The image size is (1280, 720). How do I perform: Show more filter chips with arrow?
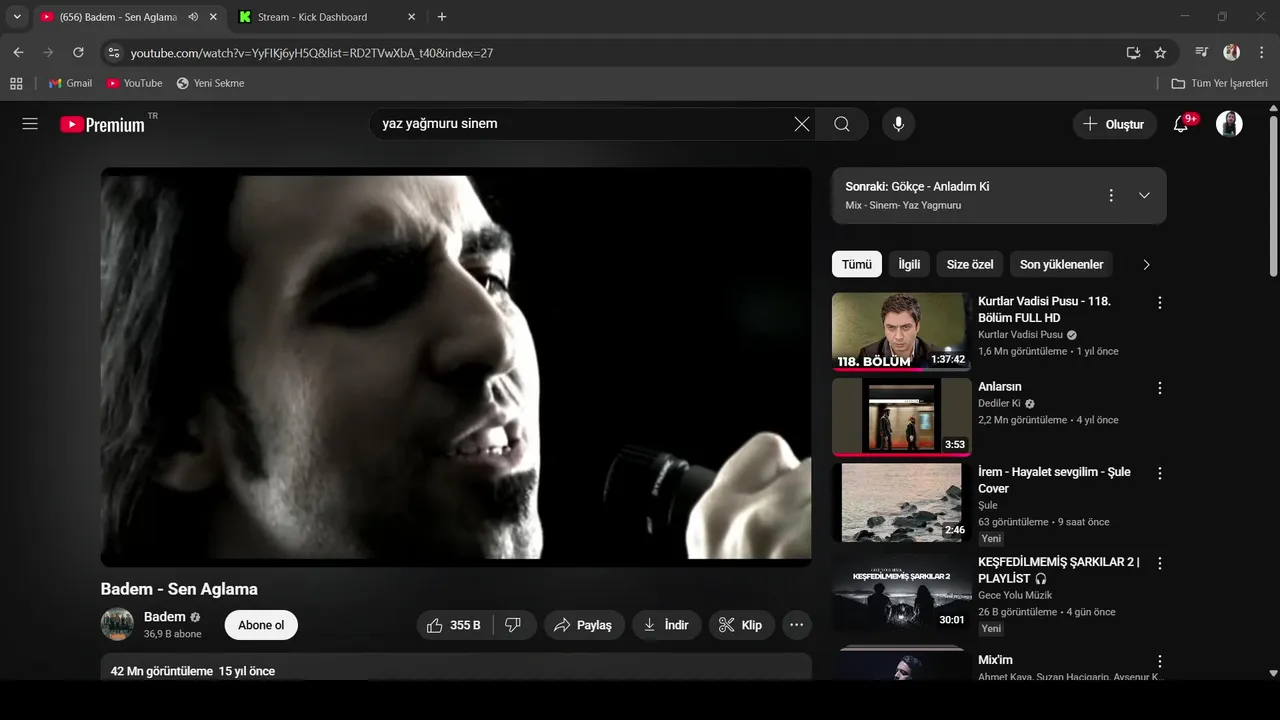pyautogui.click(x=1146, y=264)
